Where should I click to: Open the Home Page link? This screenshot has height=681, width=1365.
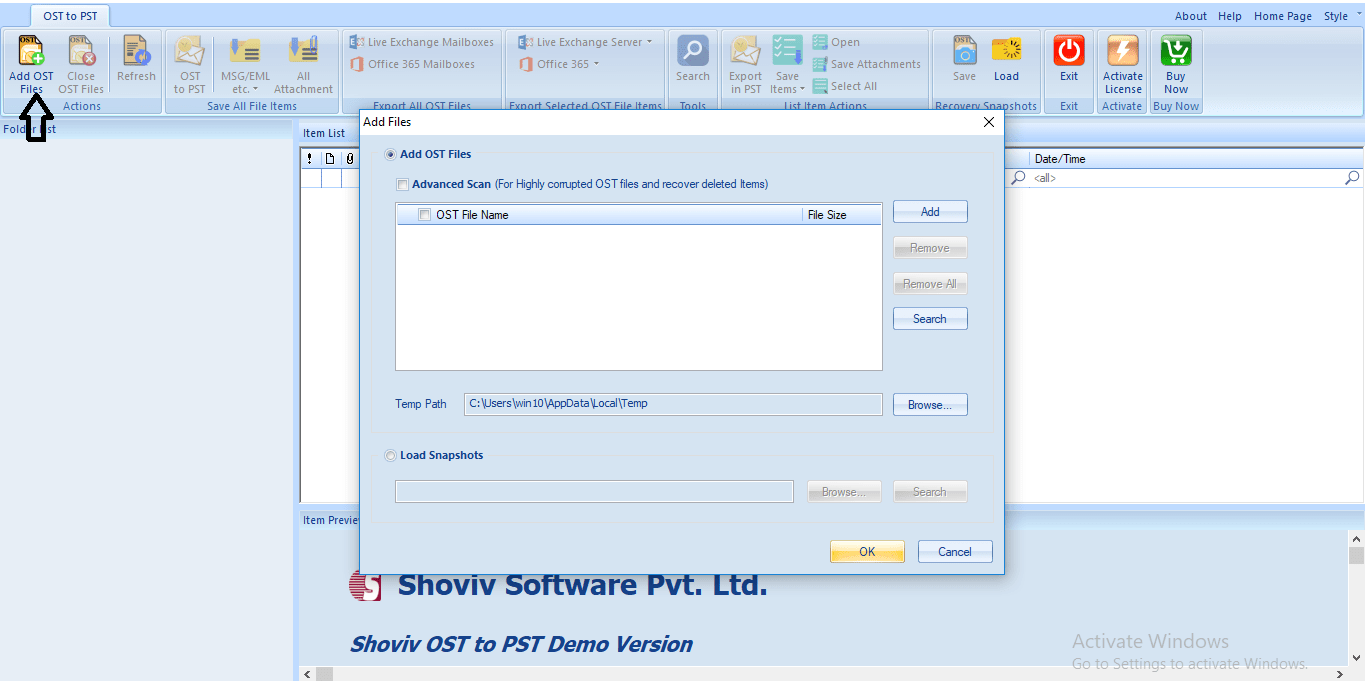(x=1283, y=16)
